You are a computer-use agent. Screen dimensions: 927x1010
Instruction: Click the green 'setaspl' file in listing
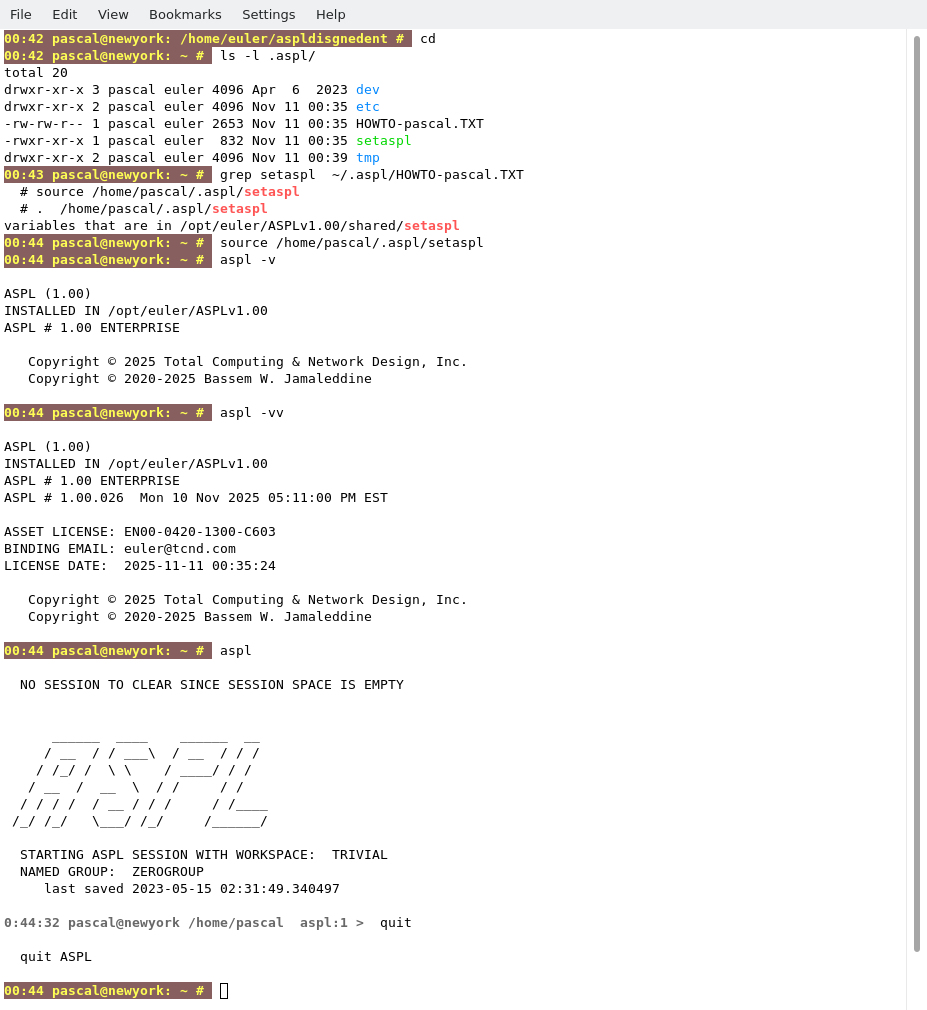point(384,141)
